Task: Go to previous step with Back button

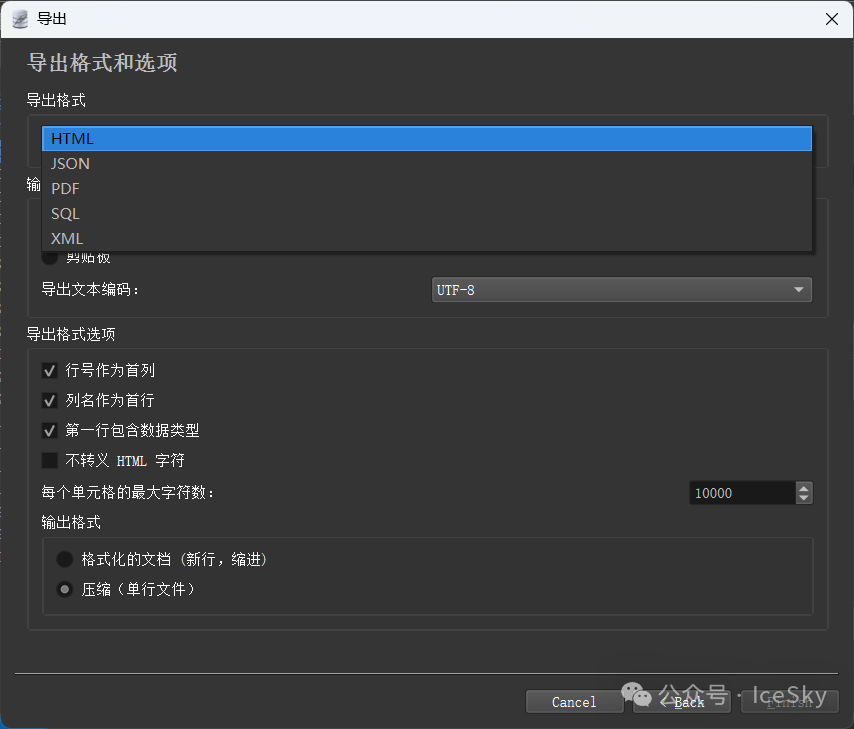Action: pos(683,702)
